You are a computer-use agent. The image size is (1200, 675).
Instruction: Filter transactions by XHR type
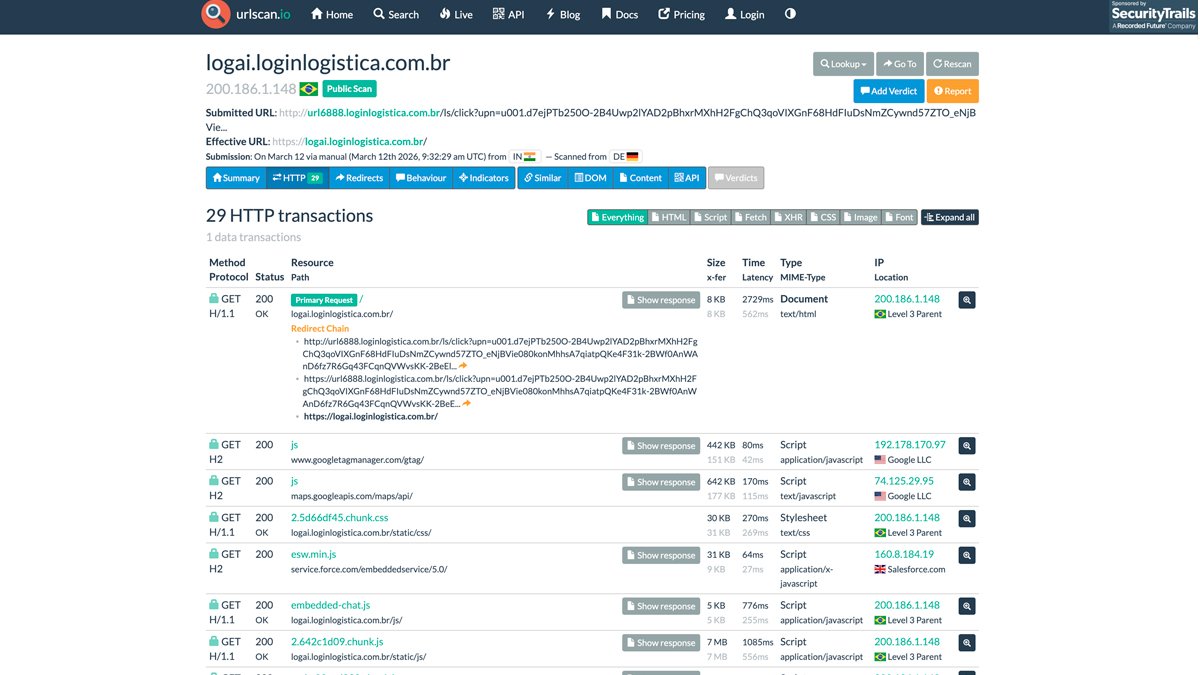788,217
